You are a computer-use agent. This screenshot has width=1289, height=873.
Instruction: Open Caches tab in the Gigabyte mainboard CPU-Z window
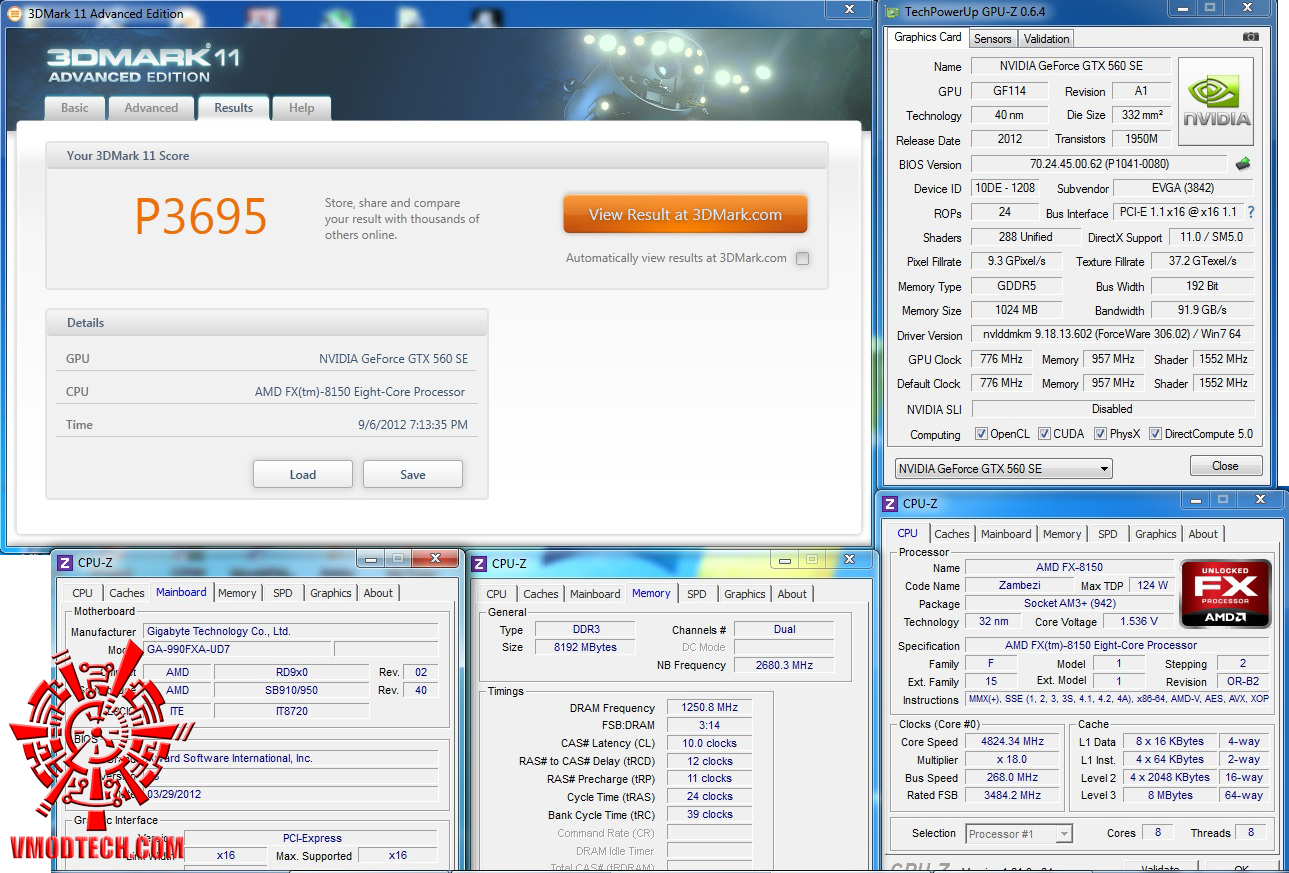pyautogui.click(x=127, y=593)
